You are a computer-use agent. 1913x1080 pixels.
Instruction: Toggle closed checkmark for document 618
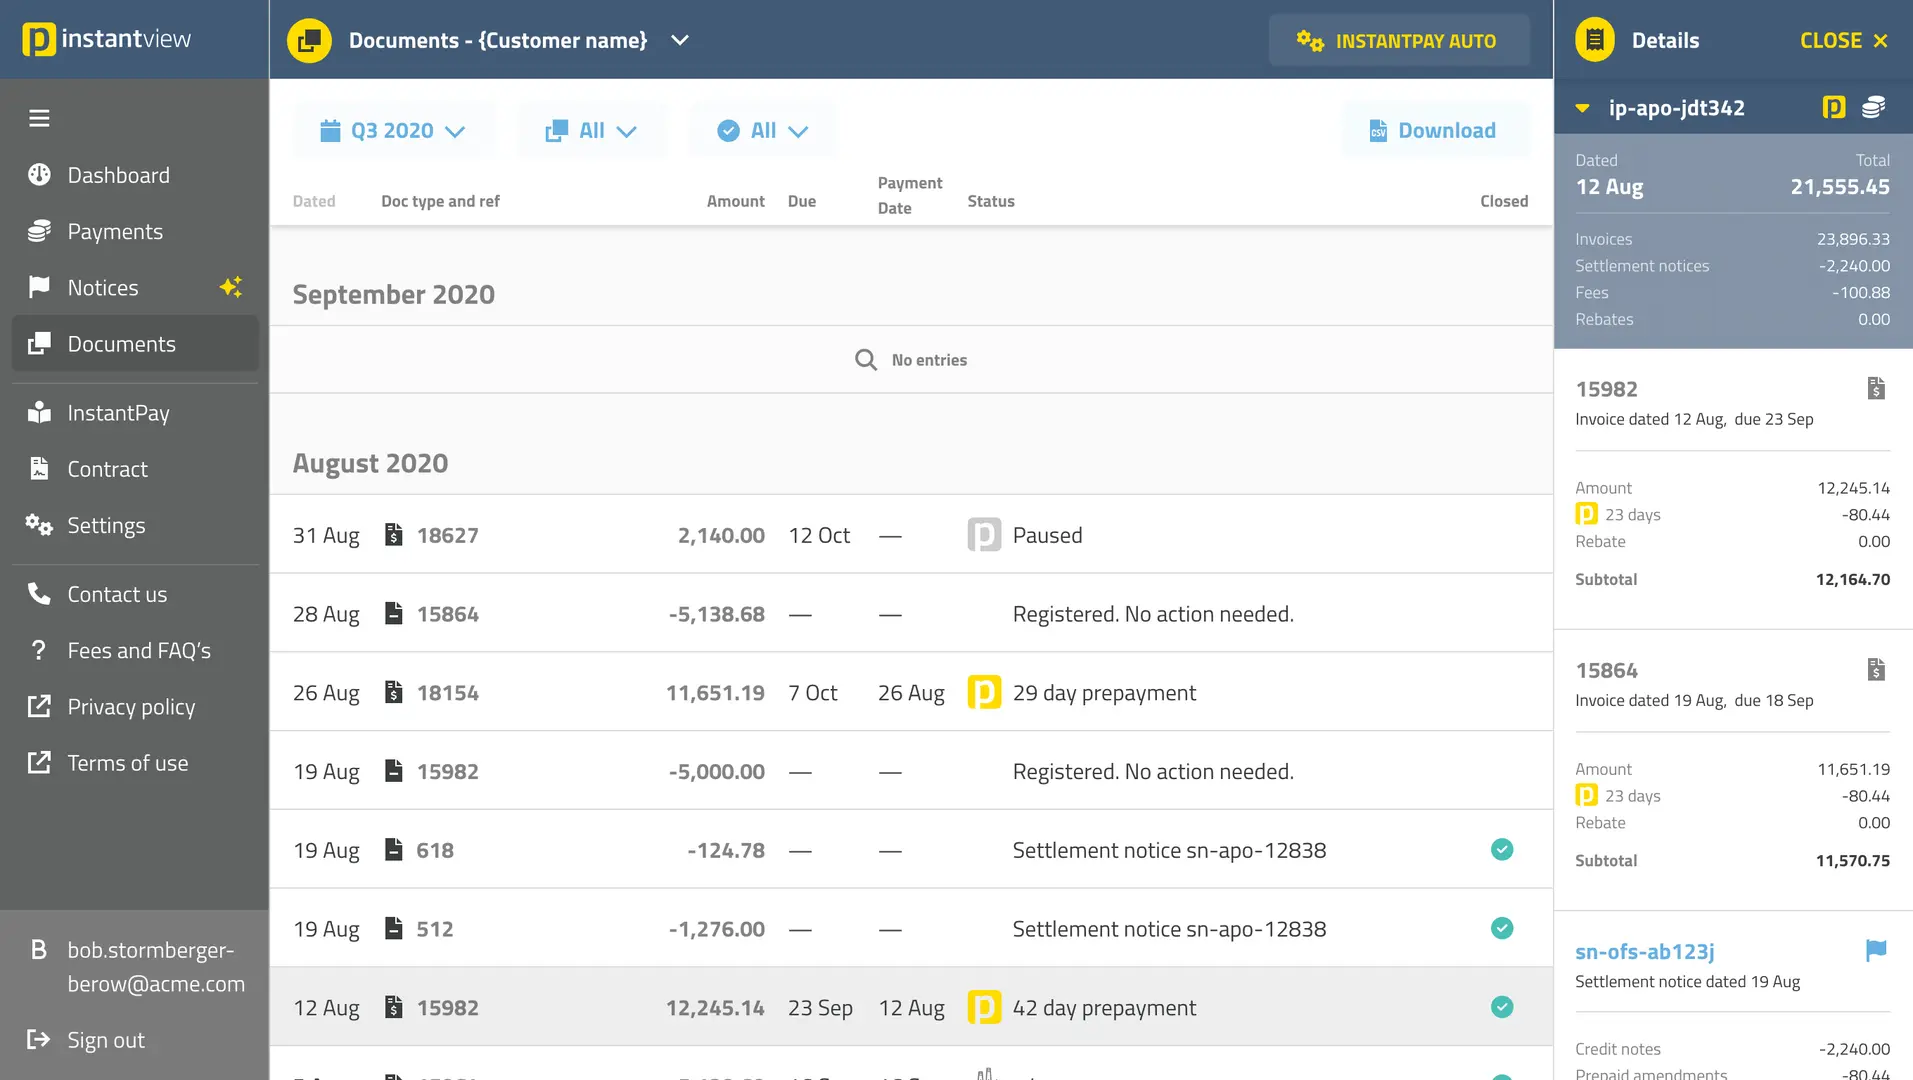[1501, 850]
